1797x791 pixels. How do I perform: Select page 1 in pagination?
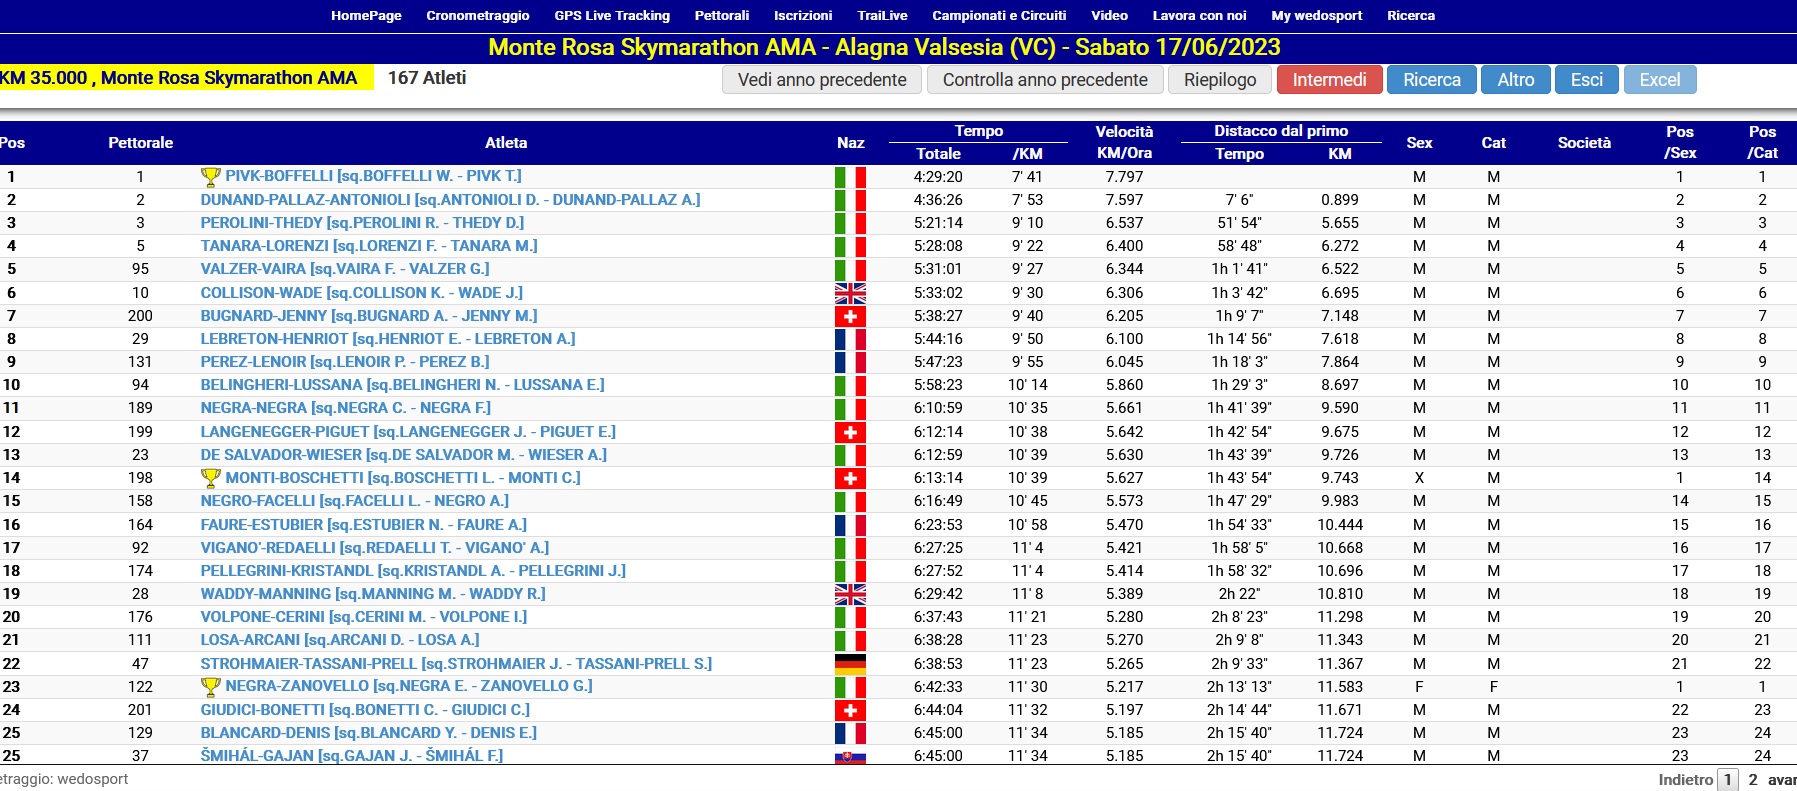click(x=1727, y=780)
